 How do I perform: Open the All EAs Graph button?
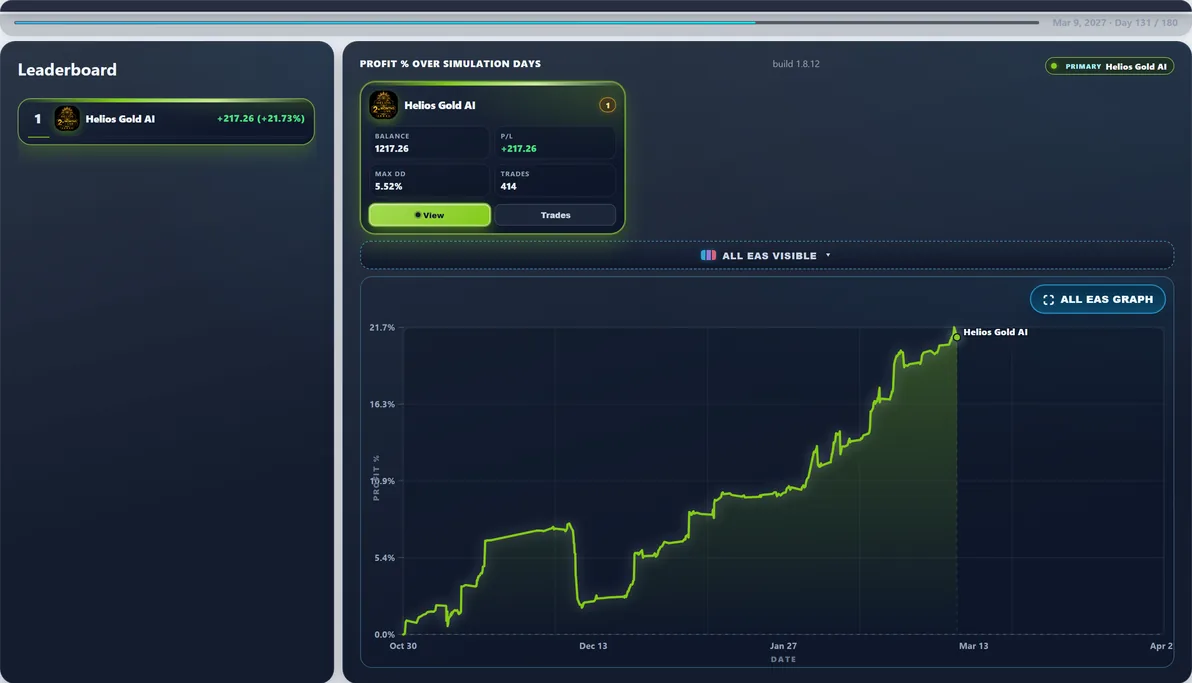pyautogui.click(x=1097, y=299)
